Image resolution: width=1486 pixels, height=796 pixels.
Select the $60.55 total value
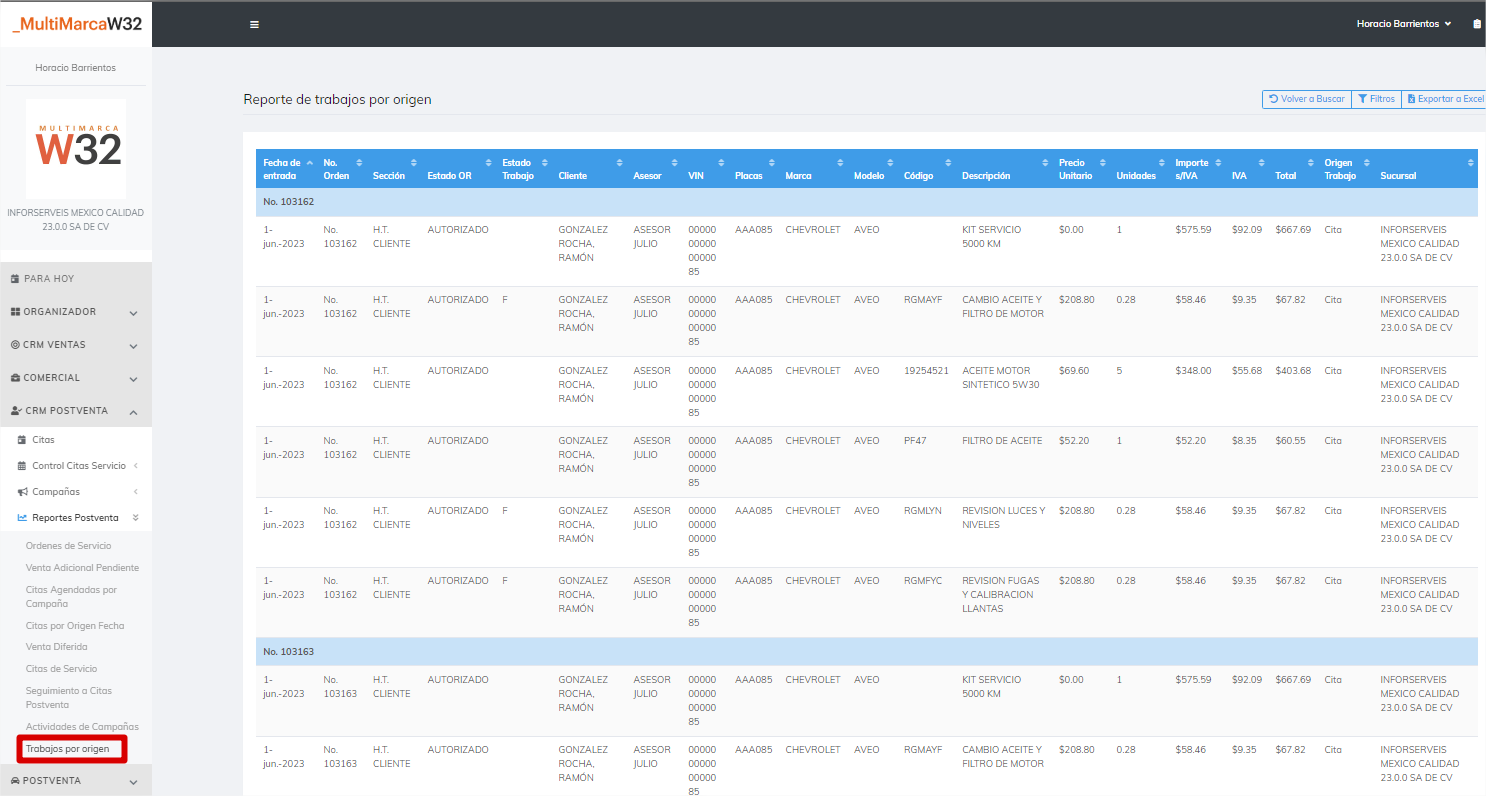[1290, 441]
